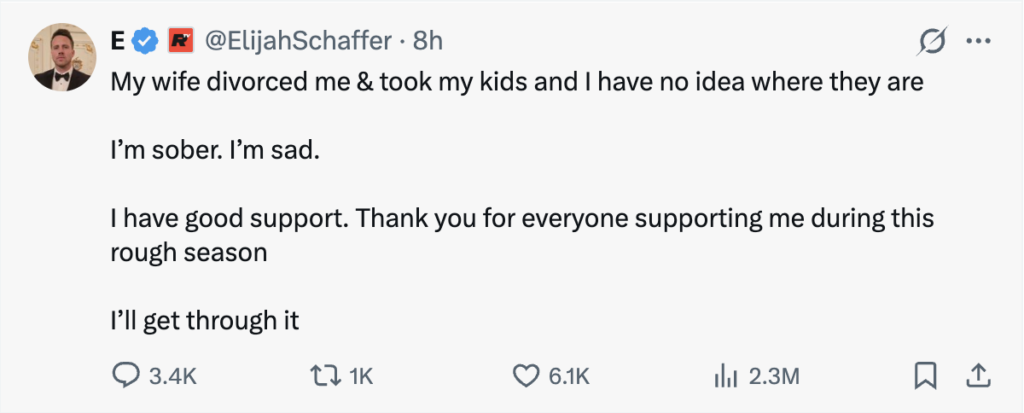Viewport: 1024px width, 413px height.
Task: Open the share post menu
Action: pos(977,375)
